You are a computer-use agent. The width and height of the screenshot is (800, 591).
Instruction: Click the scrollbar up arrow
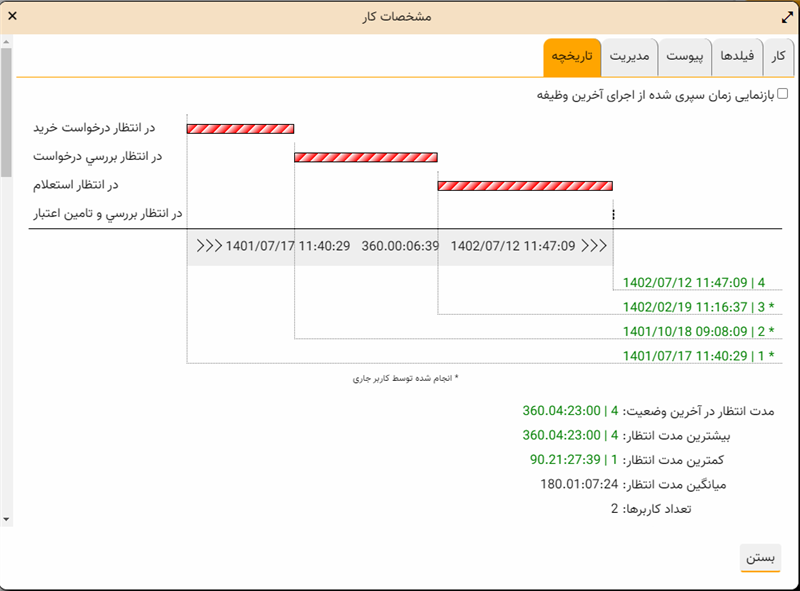tap(6, 43)
